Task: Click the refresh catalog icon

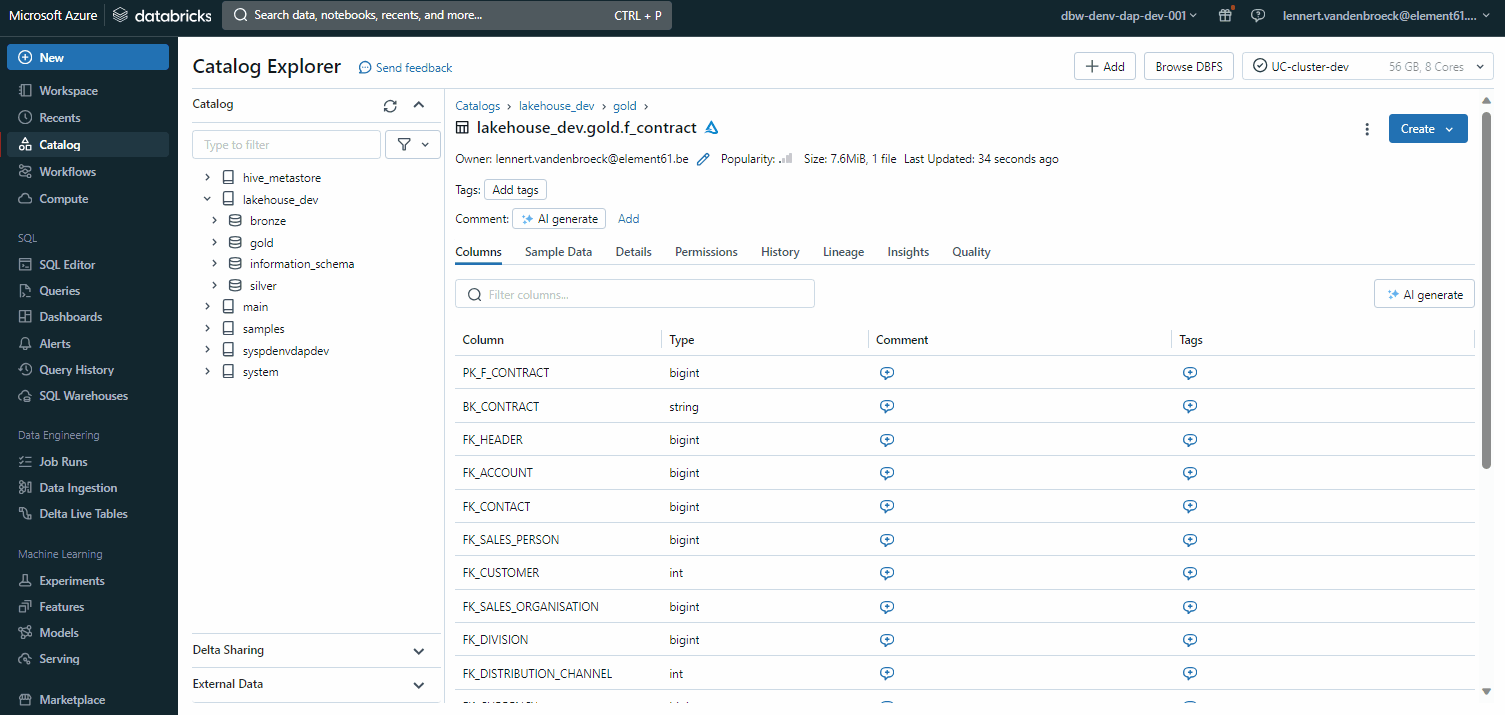Action: coord(390,105)
